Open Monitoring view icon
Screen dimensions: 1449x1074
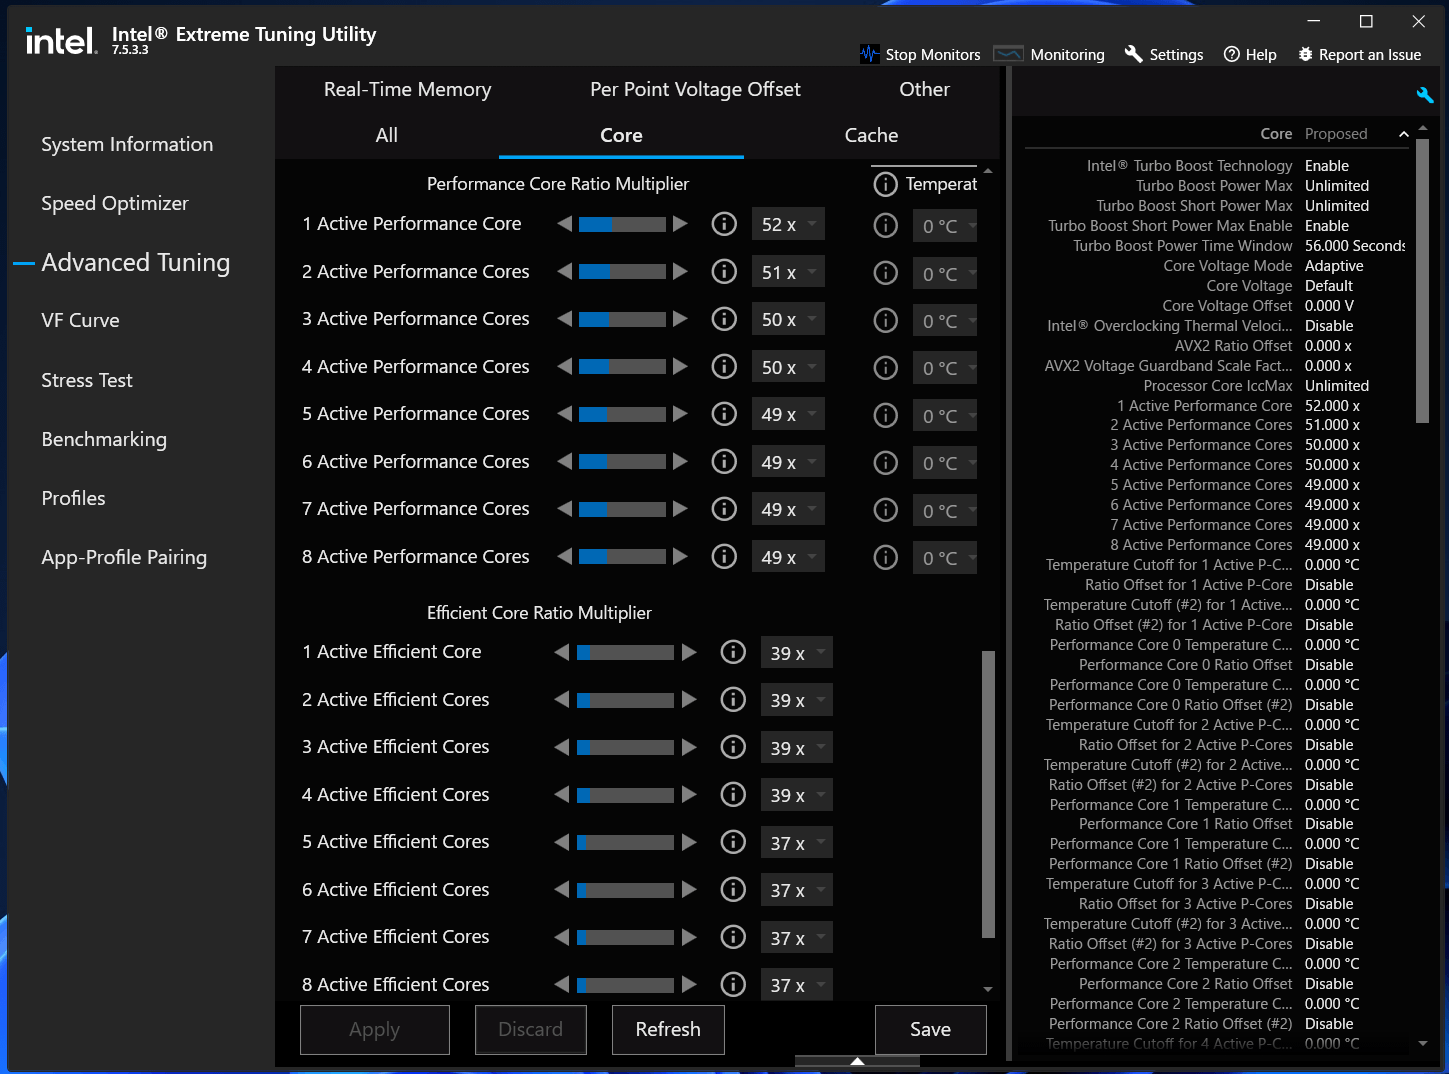[1008, 54]
